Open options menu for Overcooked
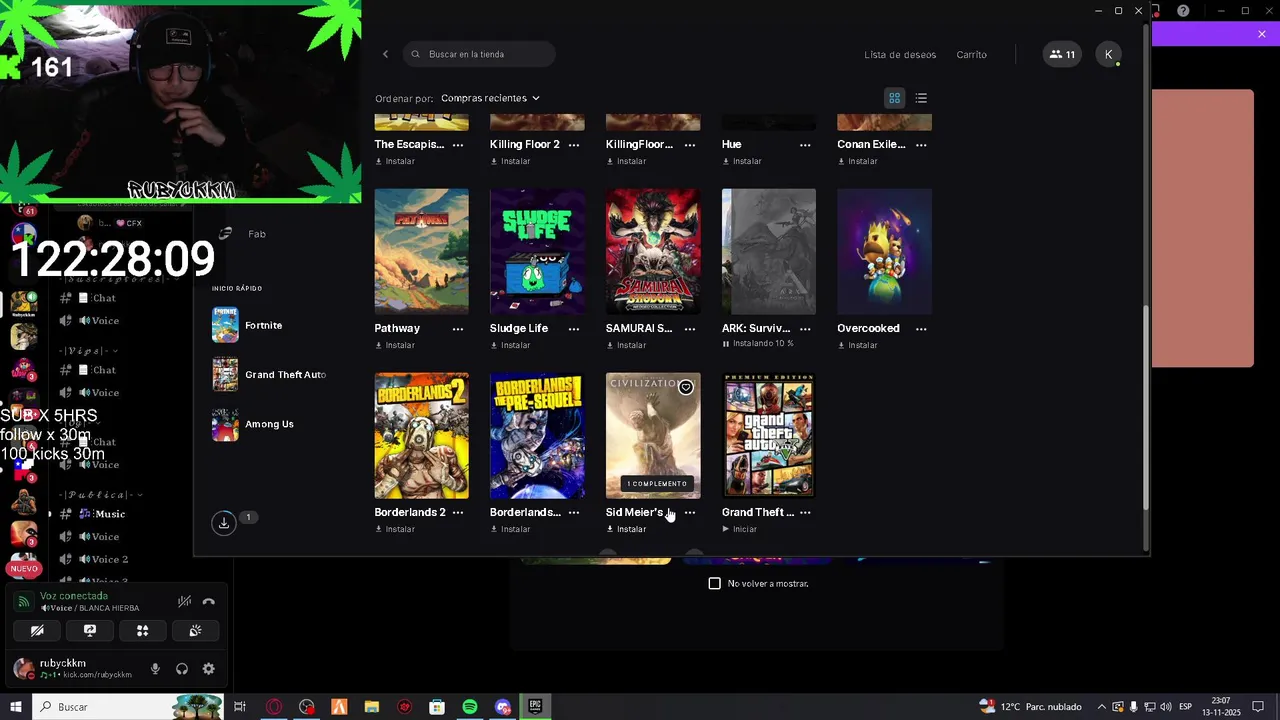The height and width of the screenshot is (720, 1280). [921, 328]
